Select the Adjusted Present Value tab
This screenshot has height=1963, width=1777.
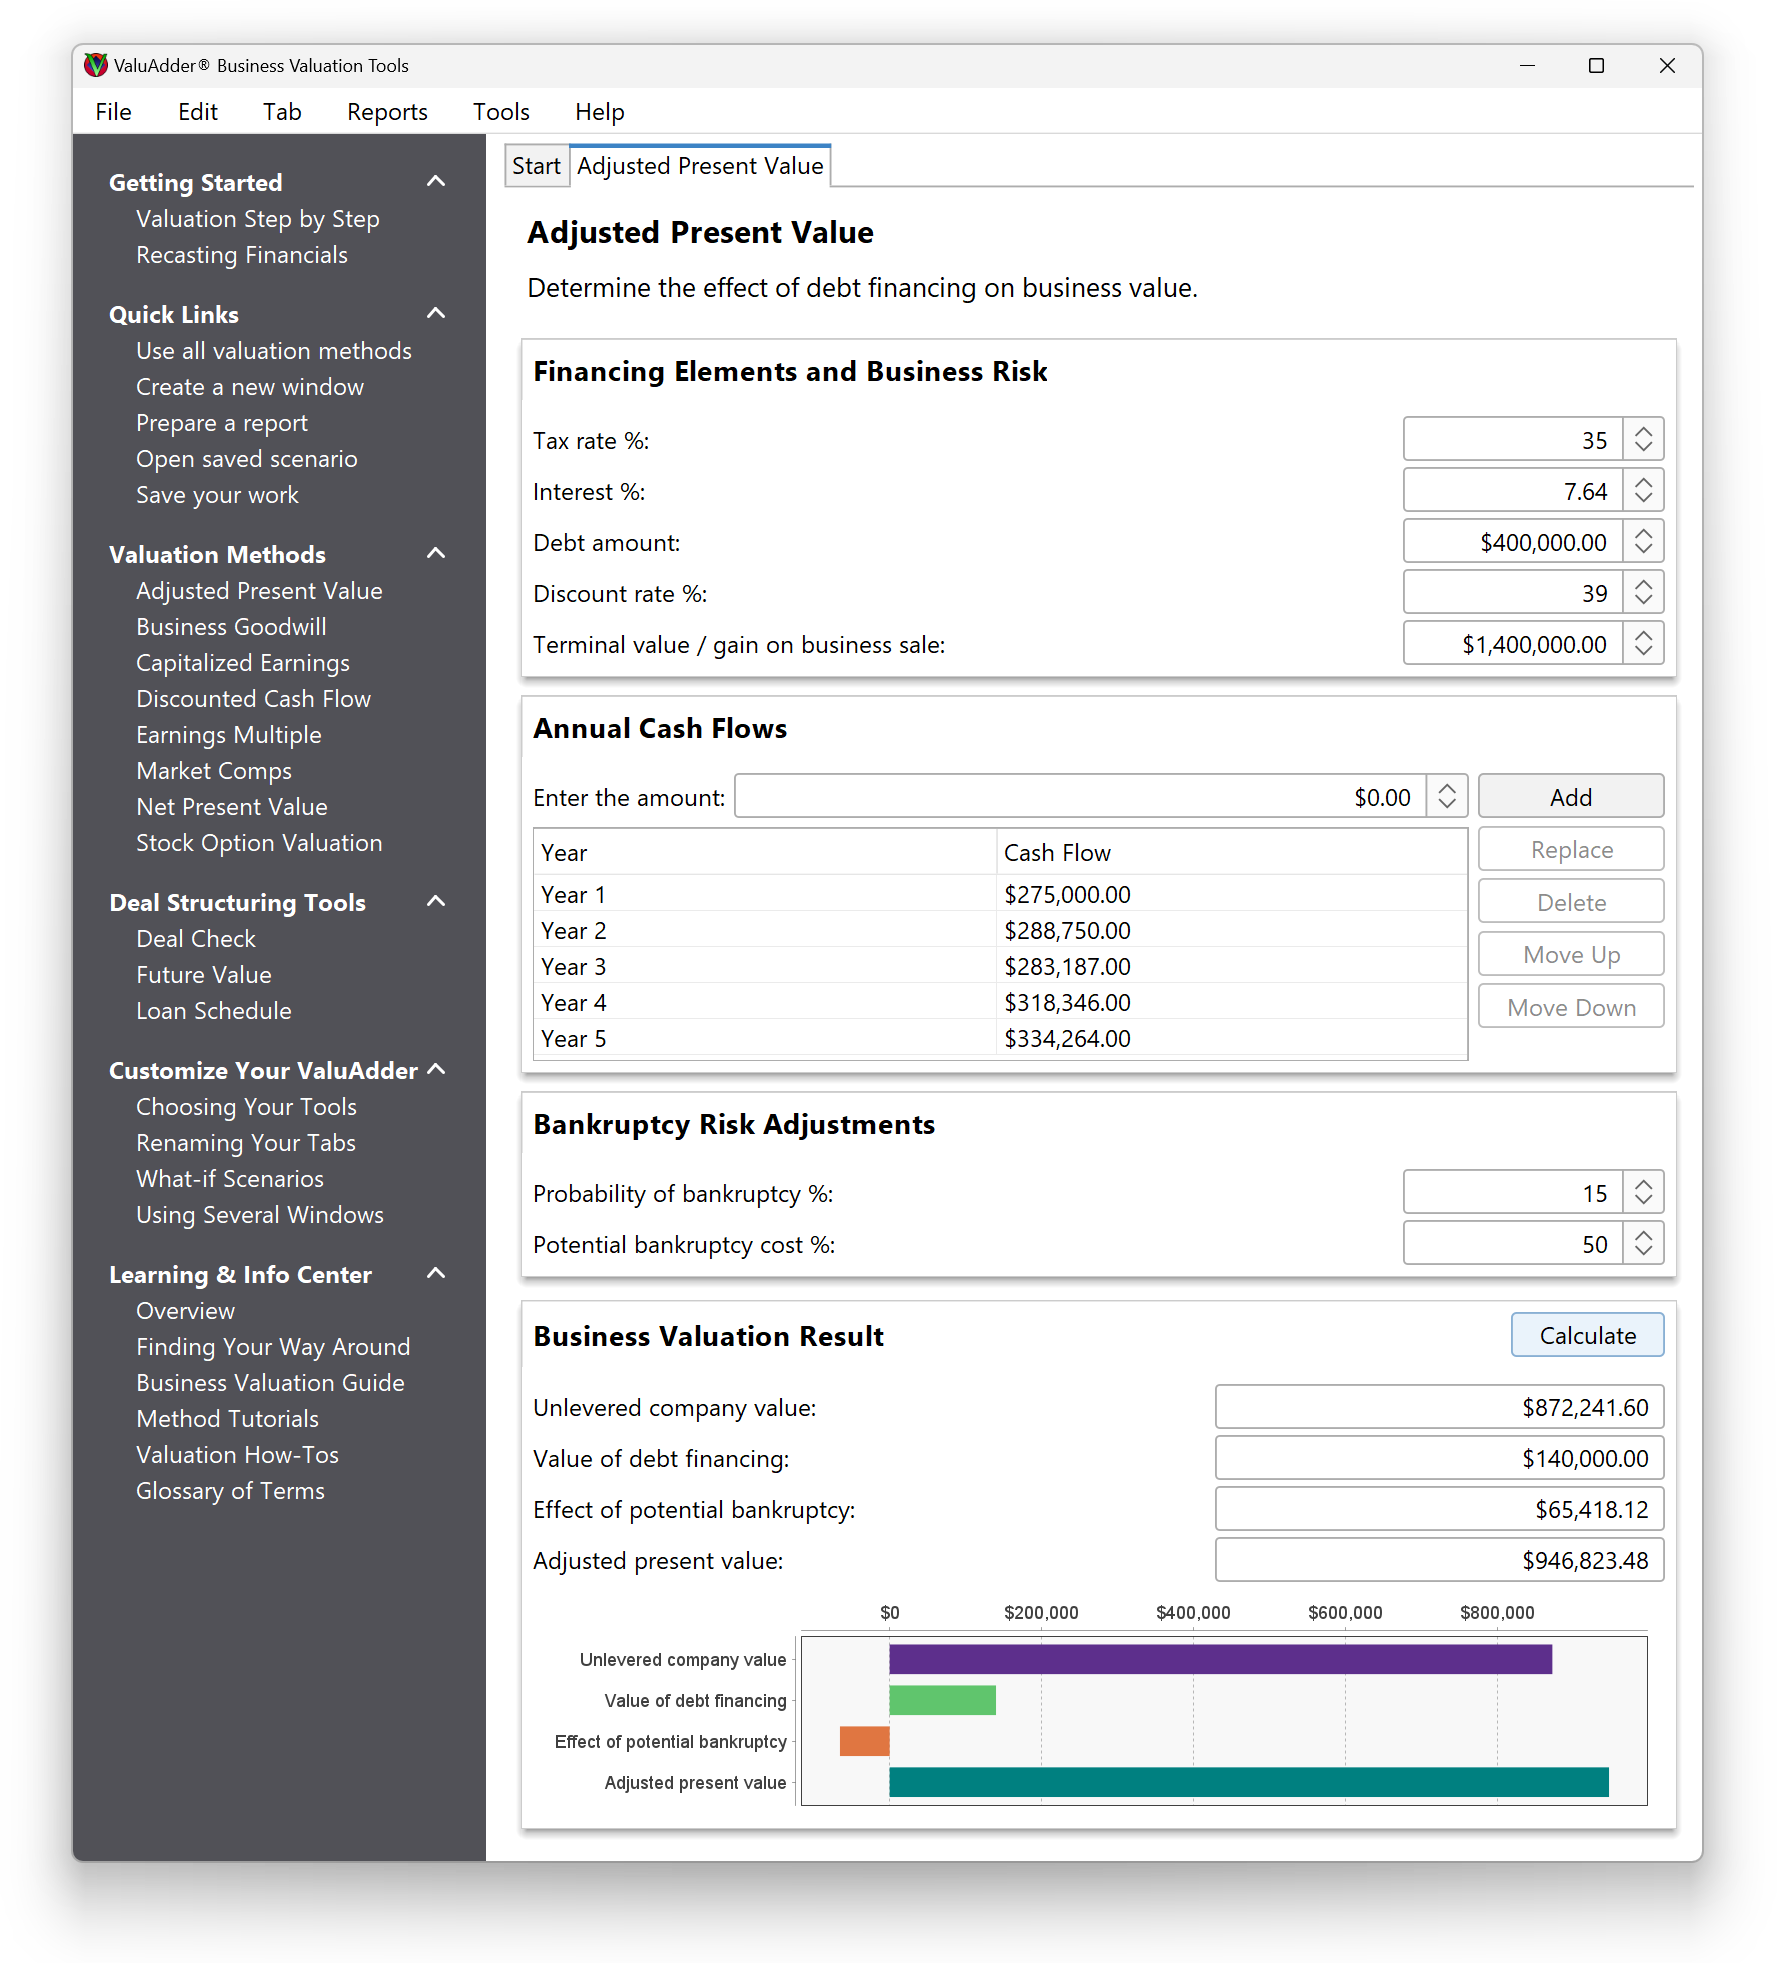(700, 165)
